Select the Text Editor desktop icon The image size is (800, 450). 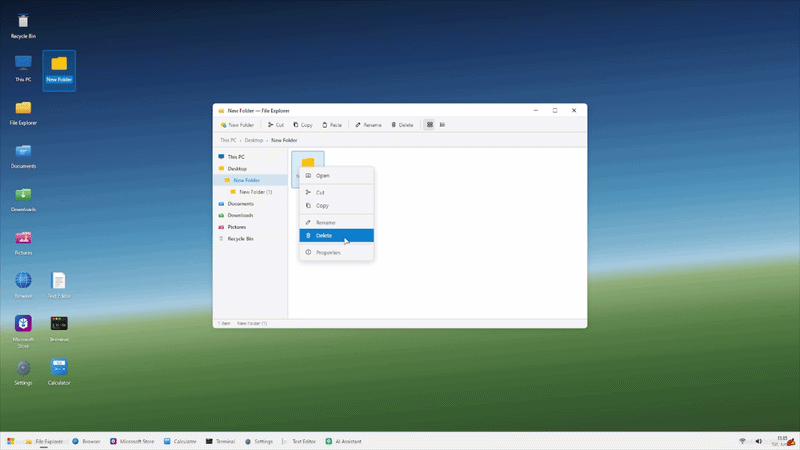coord(59,286)
